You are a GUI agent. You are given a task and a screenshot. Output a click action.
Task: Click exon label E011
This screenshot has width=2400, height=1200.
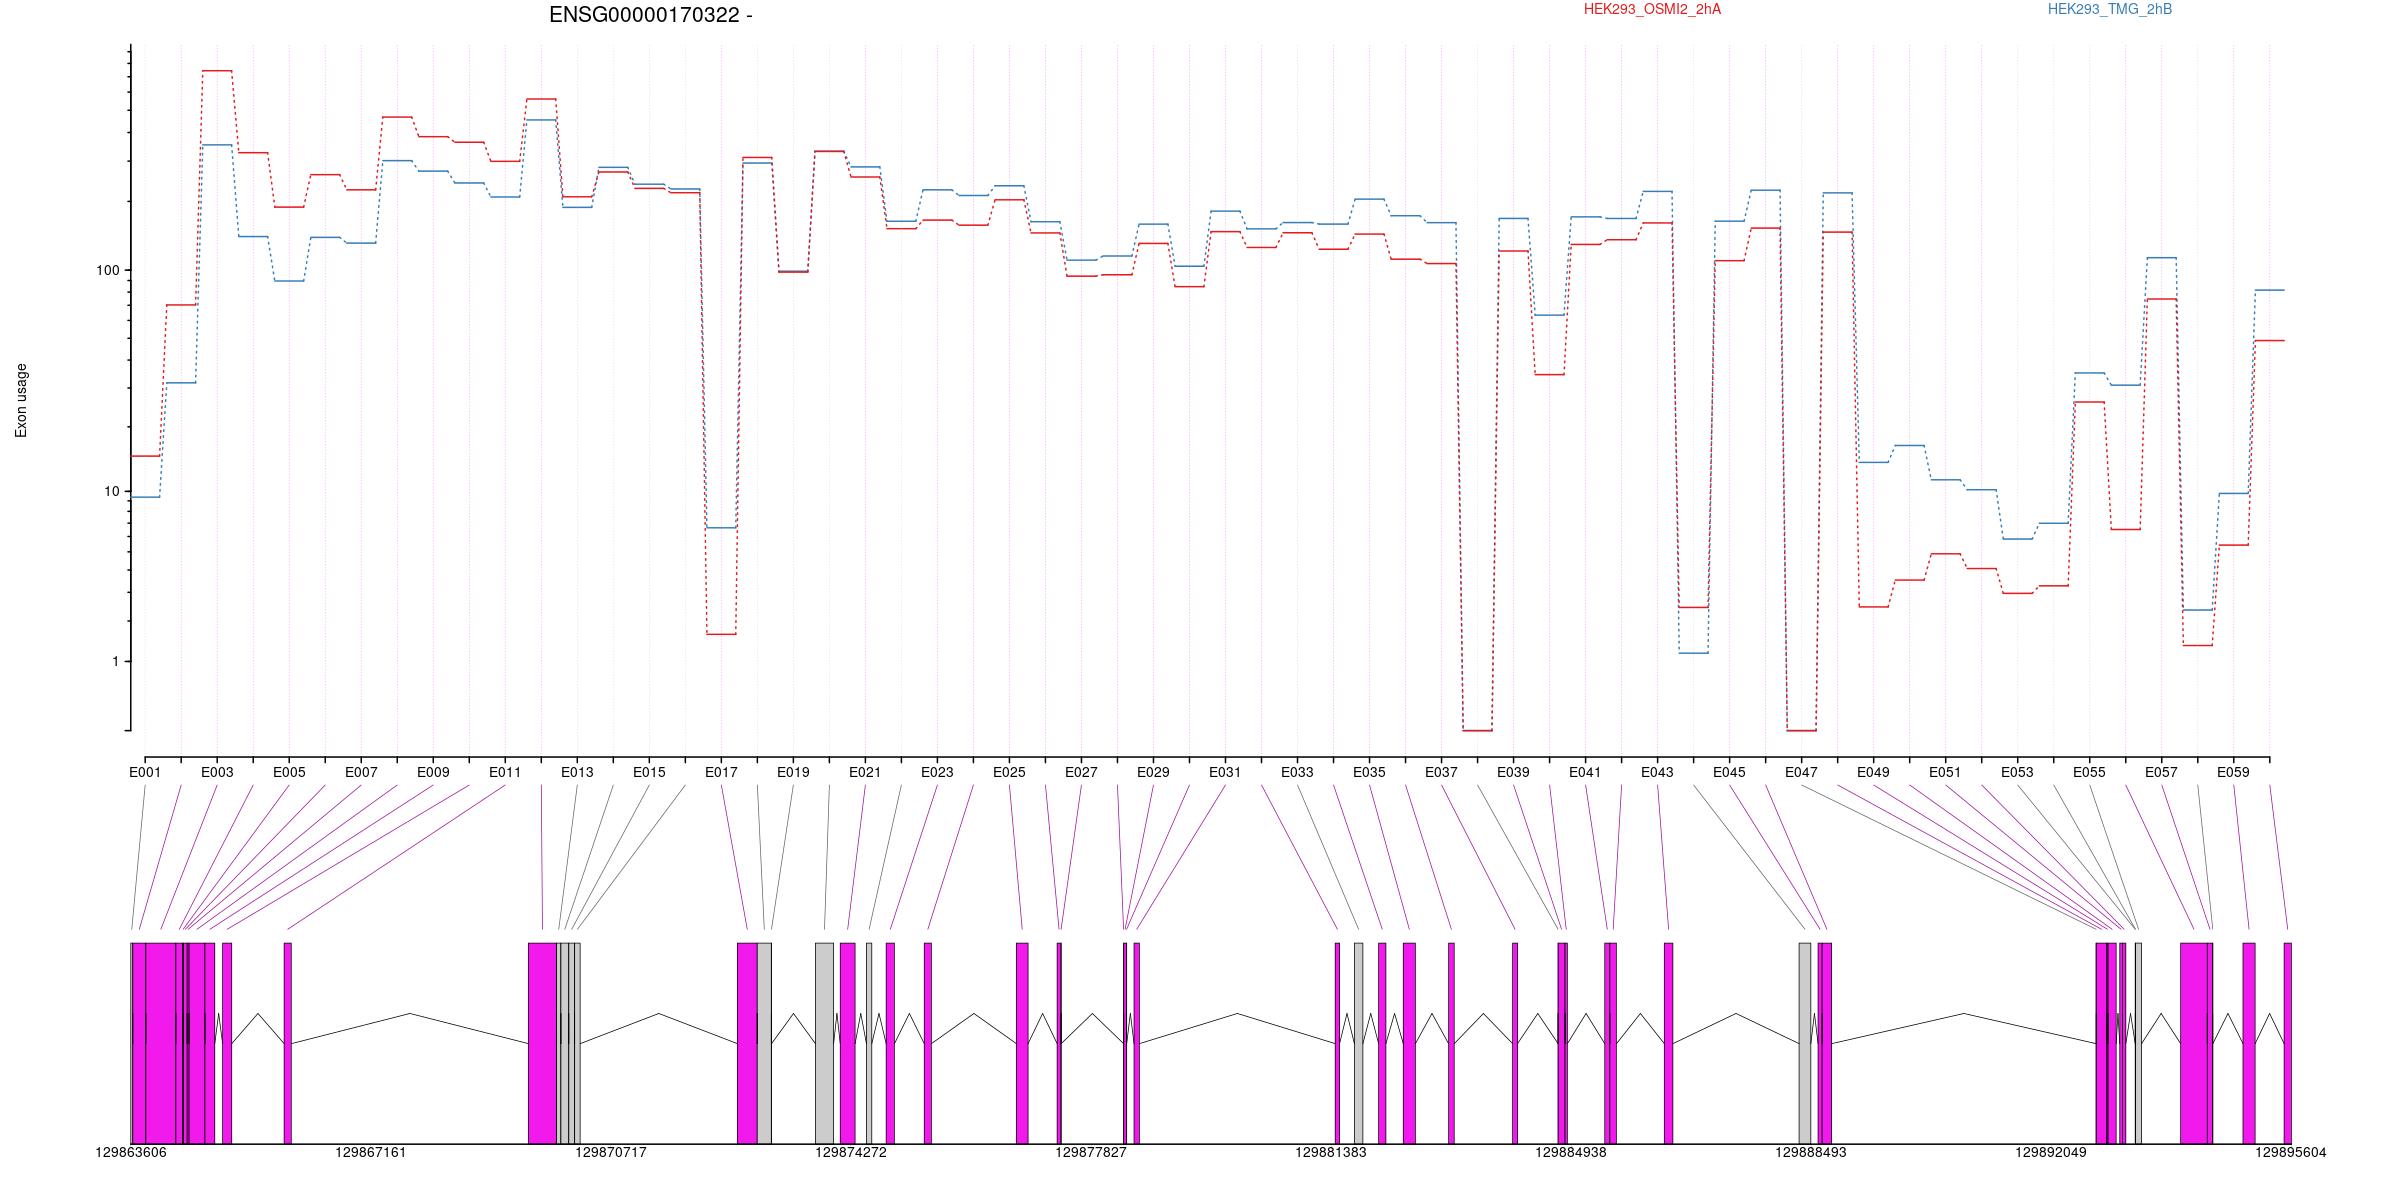coord(505,772)
